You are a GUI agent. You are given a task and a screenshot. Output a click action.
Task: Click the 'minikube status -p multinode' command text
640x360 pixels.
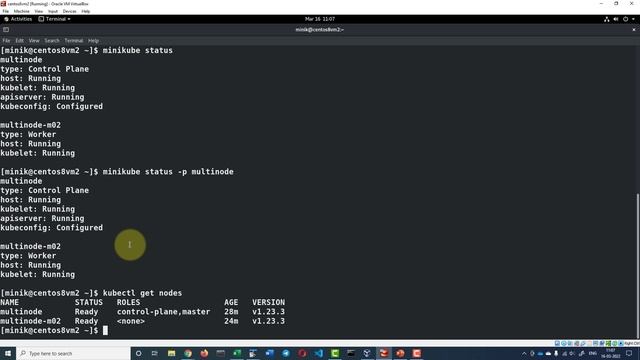point(168,171)
